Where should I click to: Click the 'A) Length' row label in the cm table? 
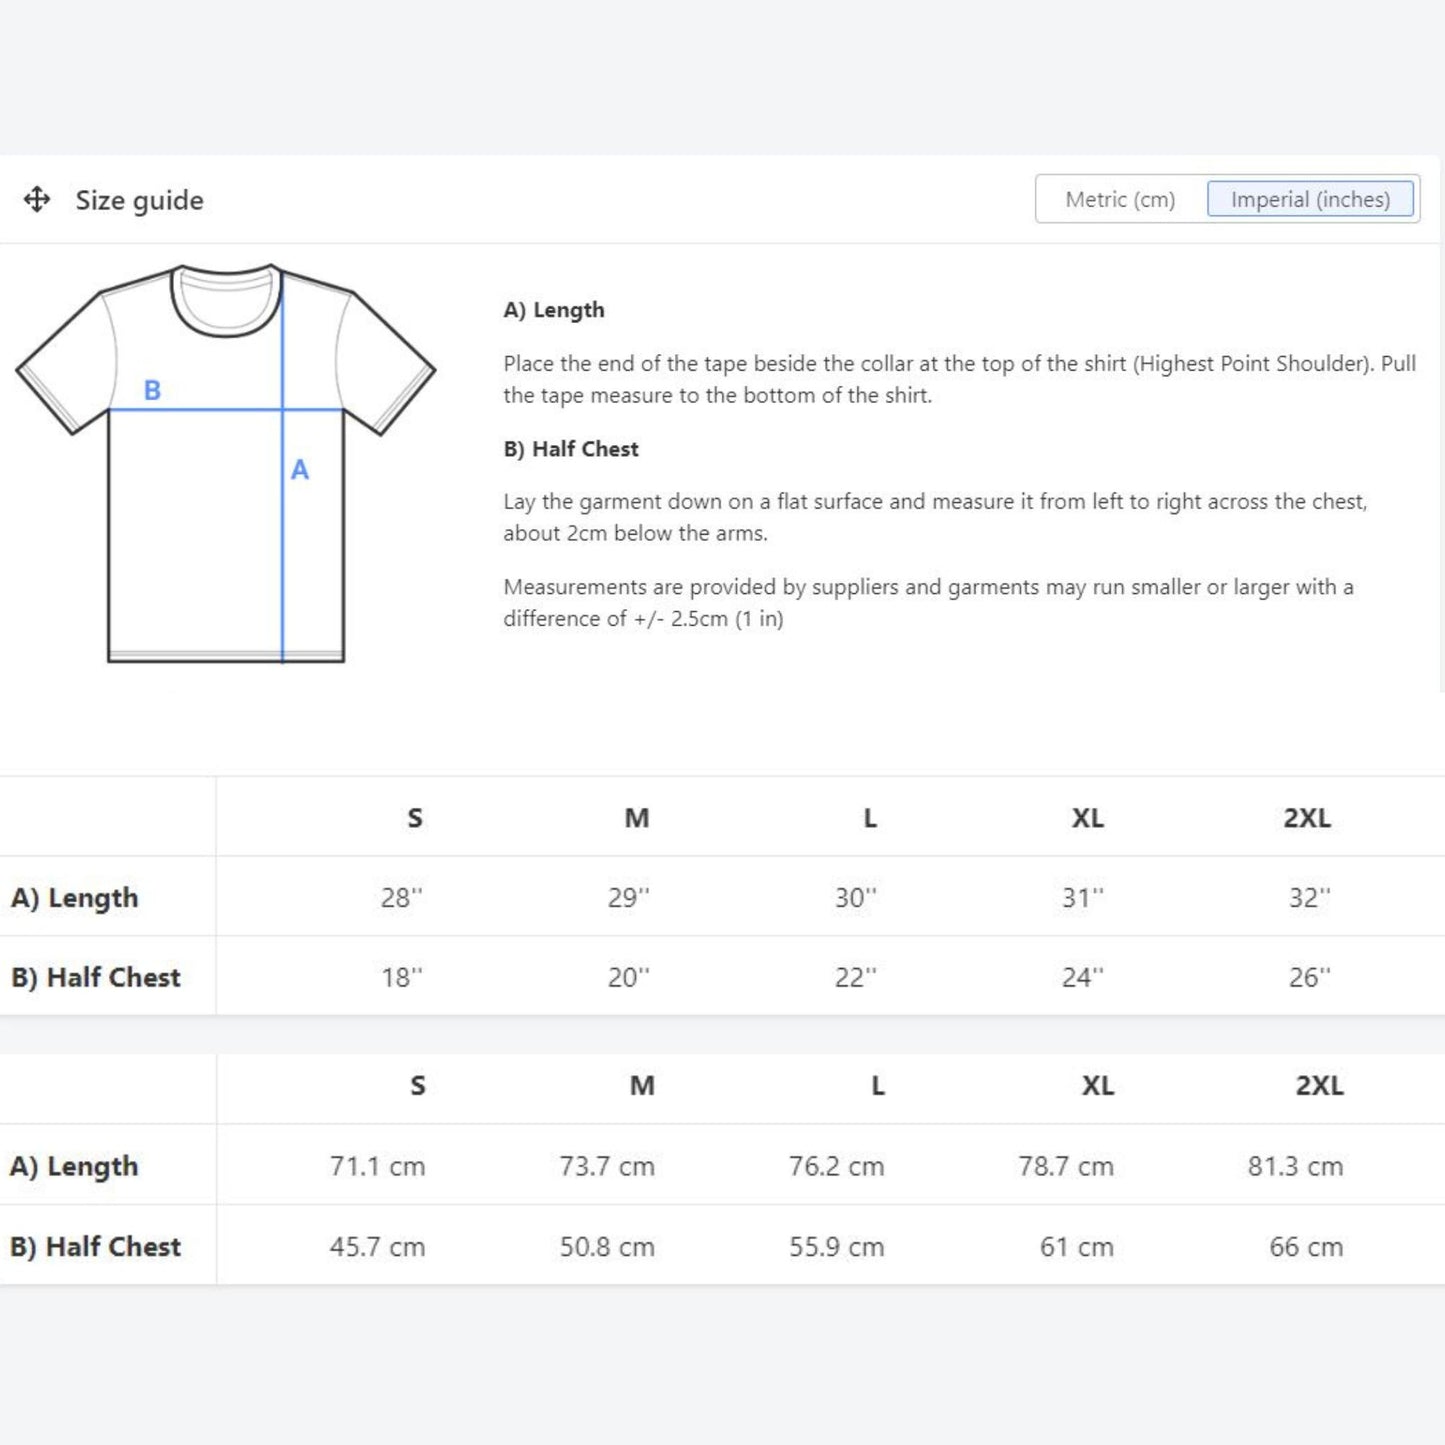(x=74, y=1166)
